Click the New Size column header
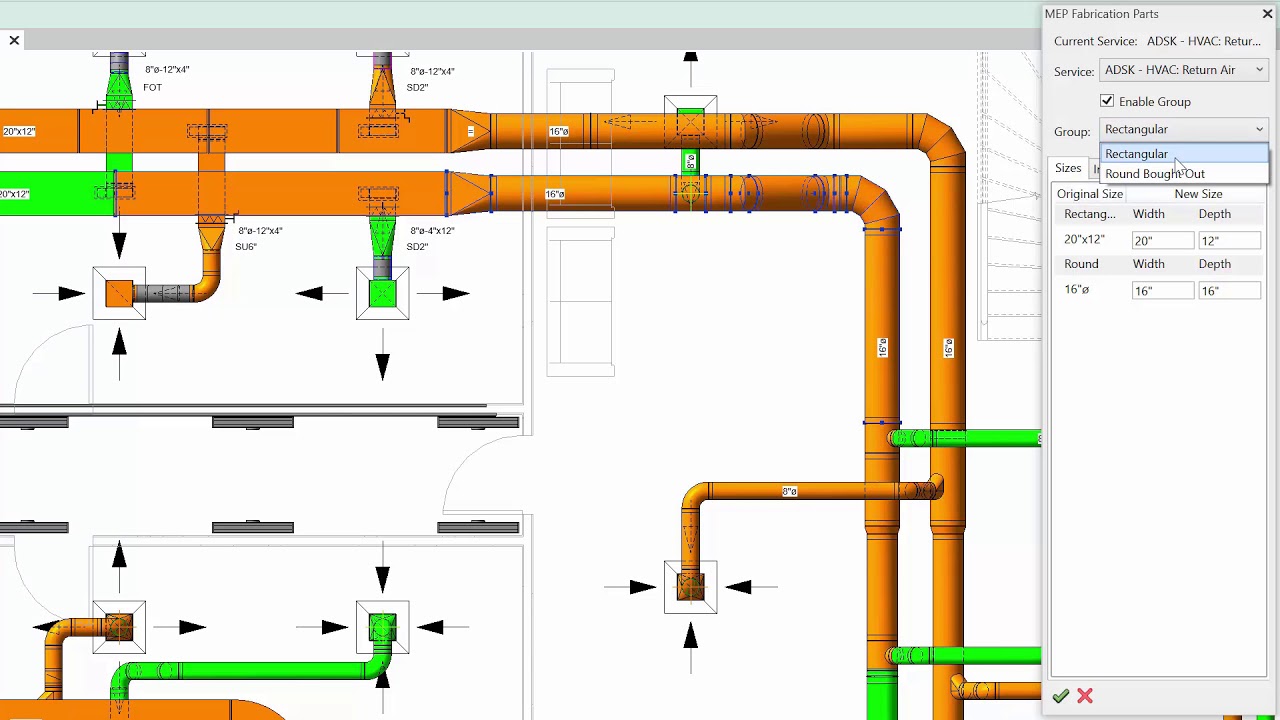Image resolution: width=1280 pixels, height=720 pixels. [x=1198, y=193]
